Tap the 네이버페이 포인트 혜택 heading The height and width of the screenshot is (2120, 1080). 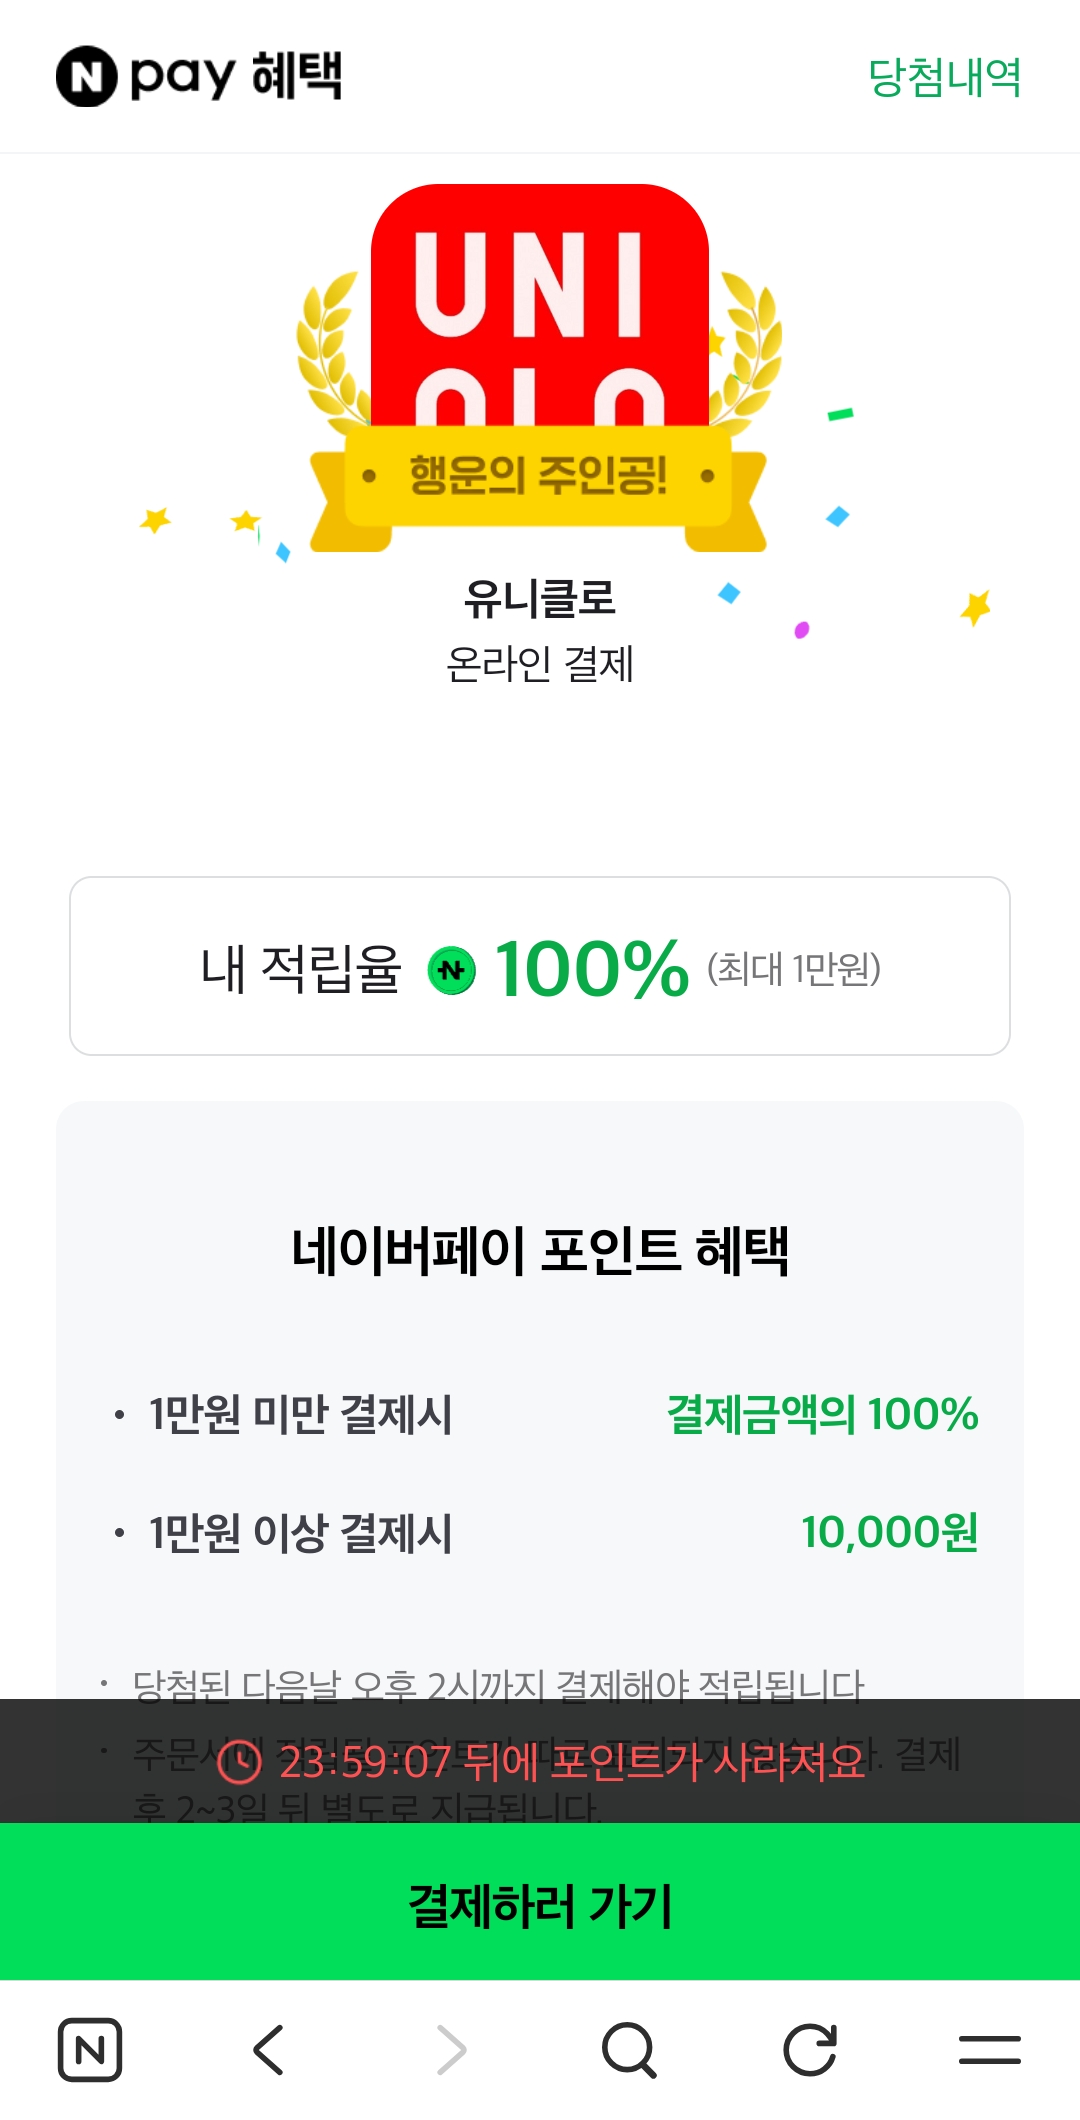pos(540,1250)
